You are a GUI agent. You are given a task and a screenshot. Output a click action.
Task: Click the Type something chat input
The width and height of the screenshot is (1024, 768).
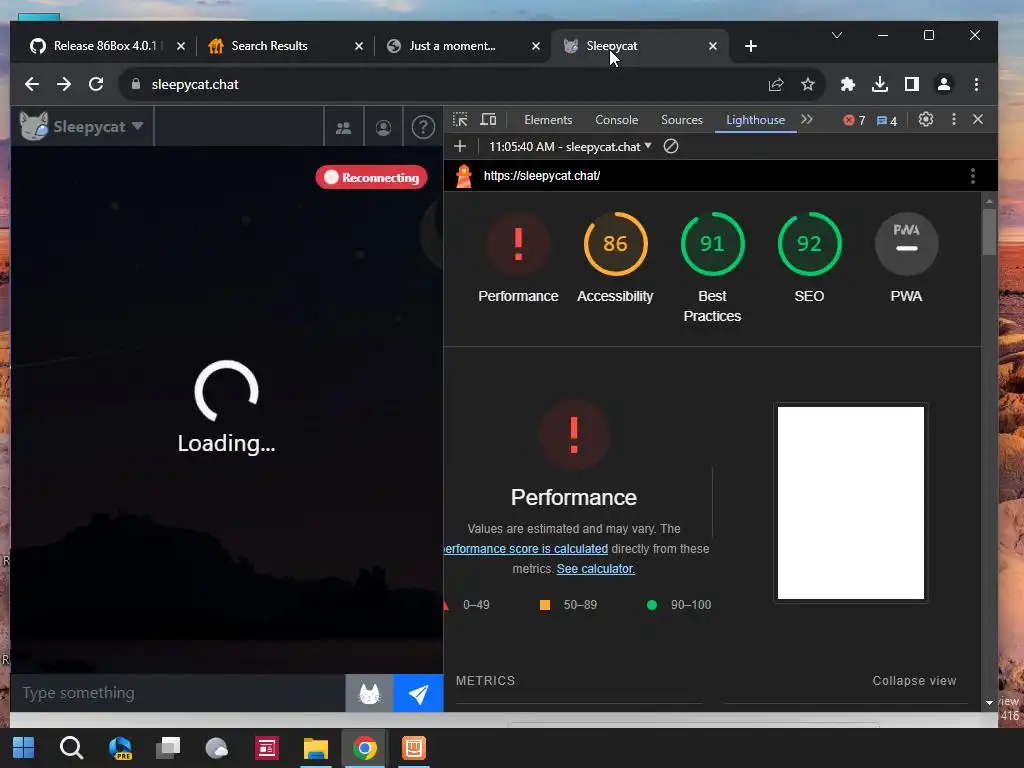[x=178, y=694]
